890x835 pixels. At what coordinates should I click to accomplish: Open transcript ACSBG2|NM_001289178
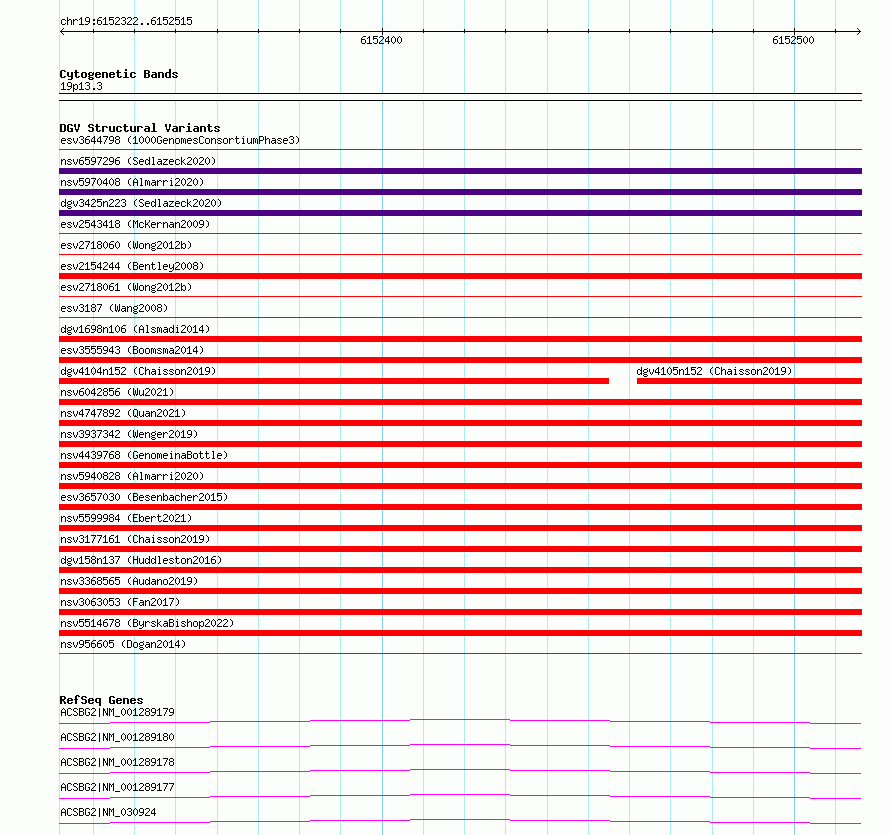tap(117, 762)
